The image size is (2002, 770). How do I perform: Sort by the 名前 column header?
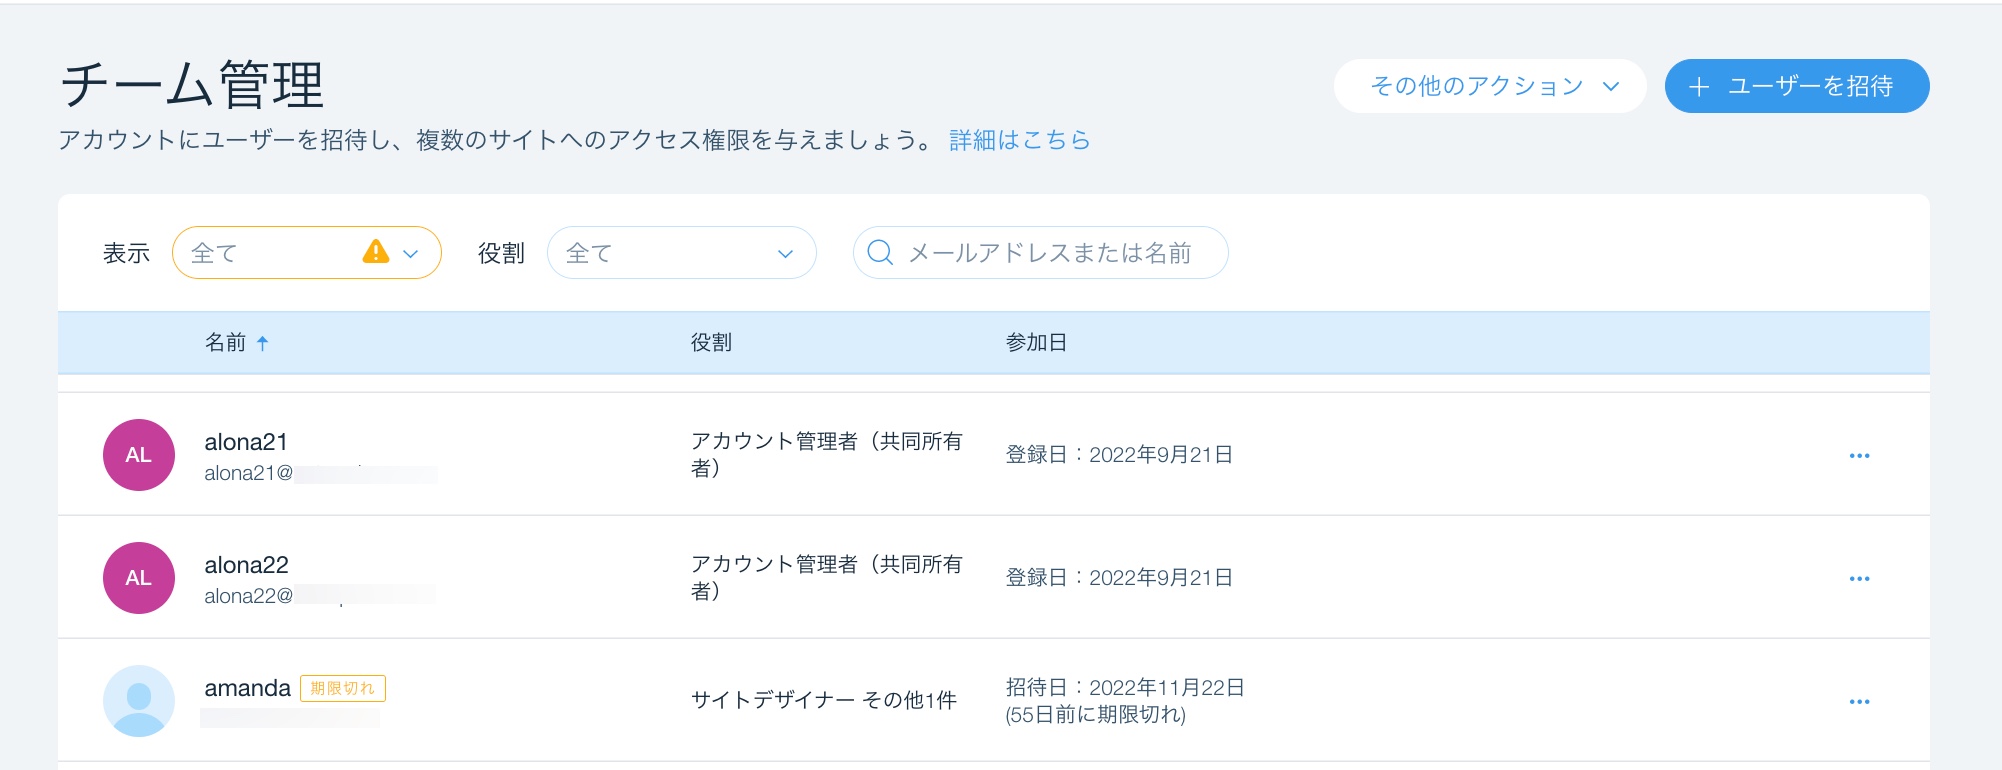(x=226, y=343)
